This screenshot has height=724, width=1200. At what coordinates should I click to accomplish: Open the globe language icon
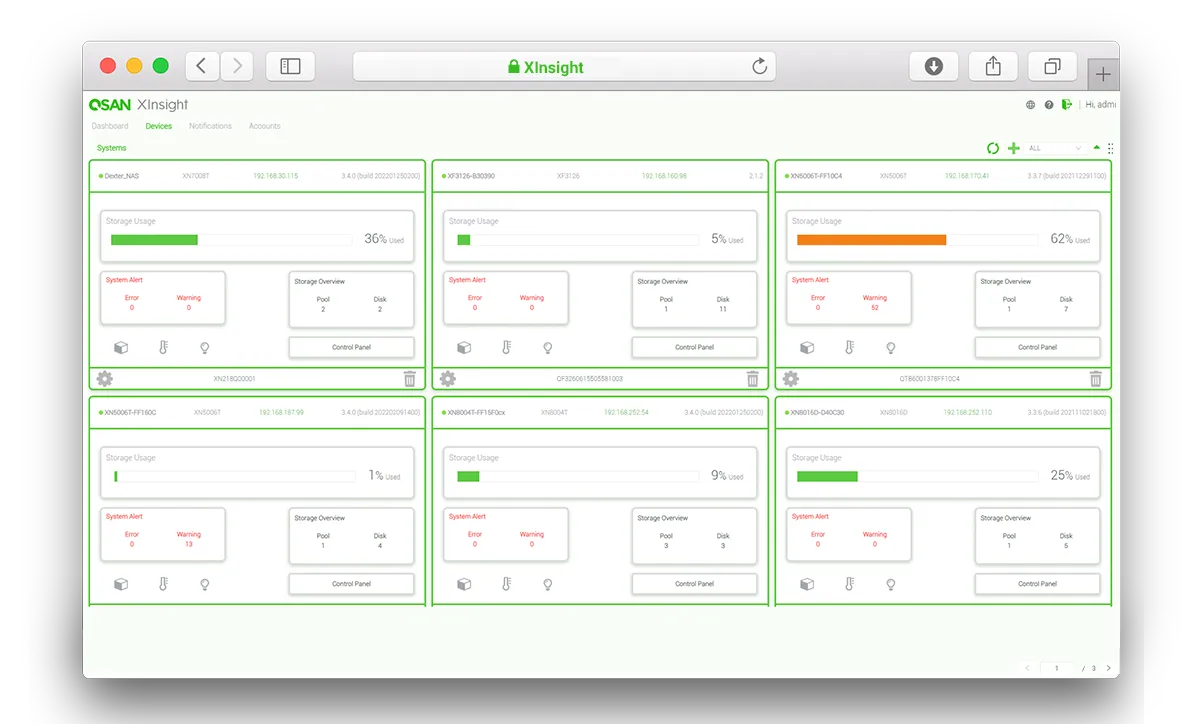[1030, 105]
